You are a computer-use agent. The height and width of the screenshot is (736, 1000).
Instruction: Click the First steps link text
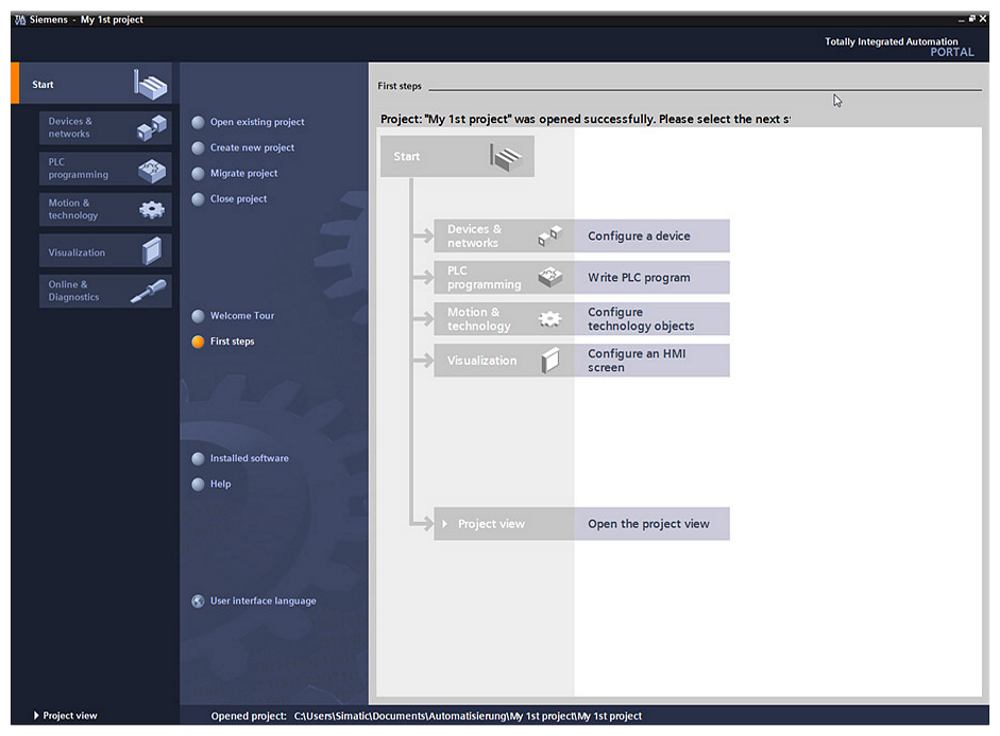pos(232,341)
